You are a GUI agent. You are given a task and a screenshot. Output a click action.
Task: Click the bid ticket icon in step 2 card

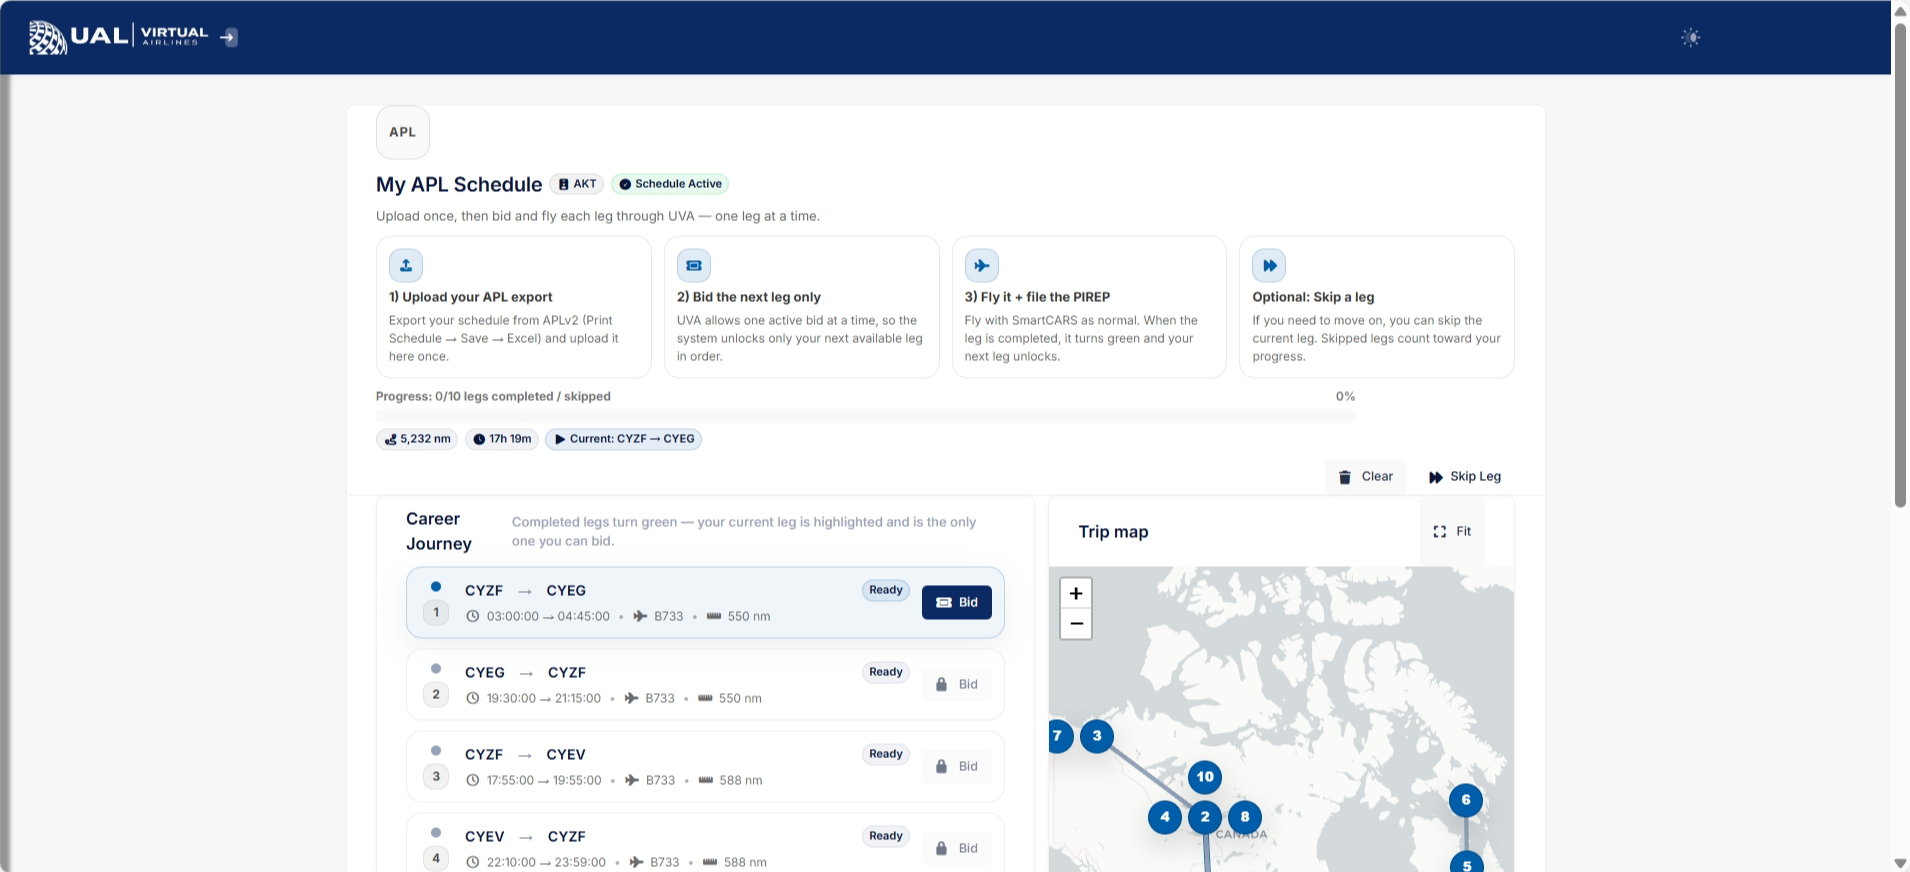tap(694, 266)
